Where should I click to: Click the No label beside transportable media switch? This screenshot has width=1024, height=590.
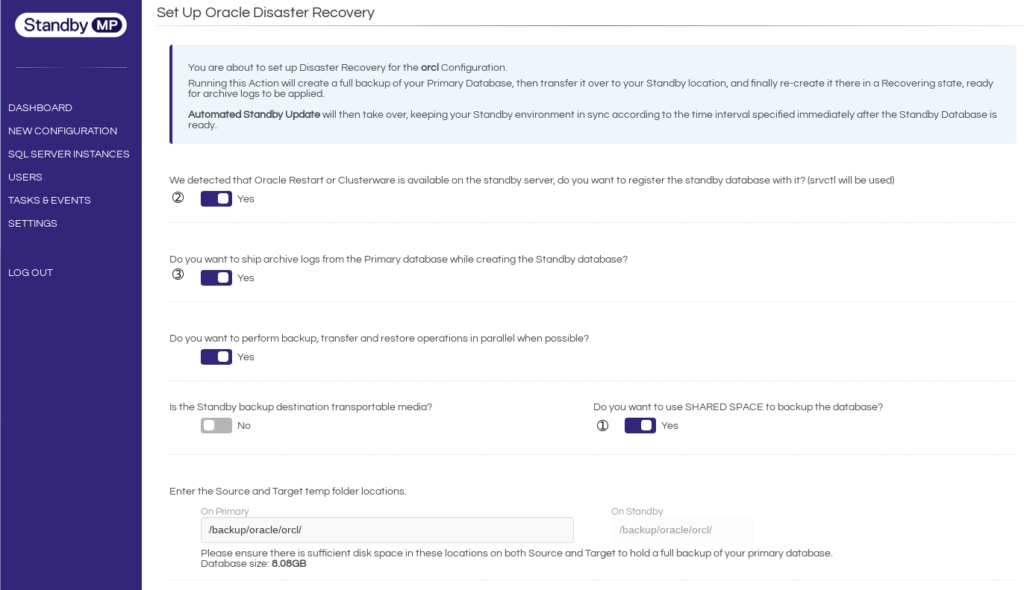(244, 425)
